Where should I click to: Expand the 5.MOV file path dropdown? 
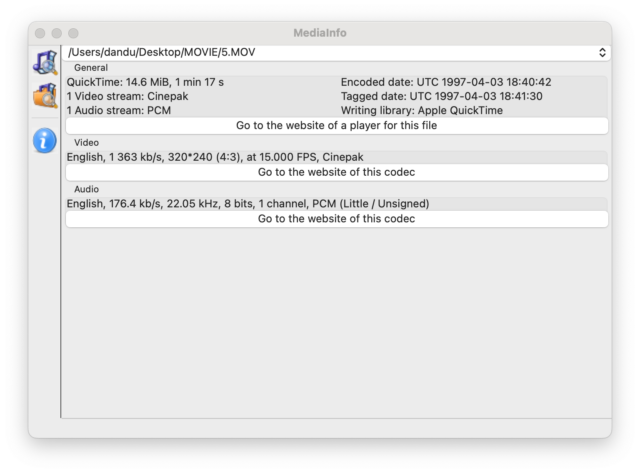tap(336, 53)
